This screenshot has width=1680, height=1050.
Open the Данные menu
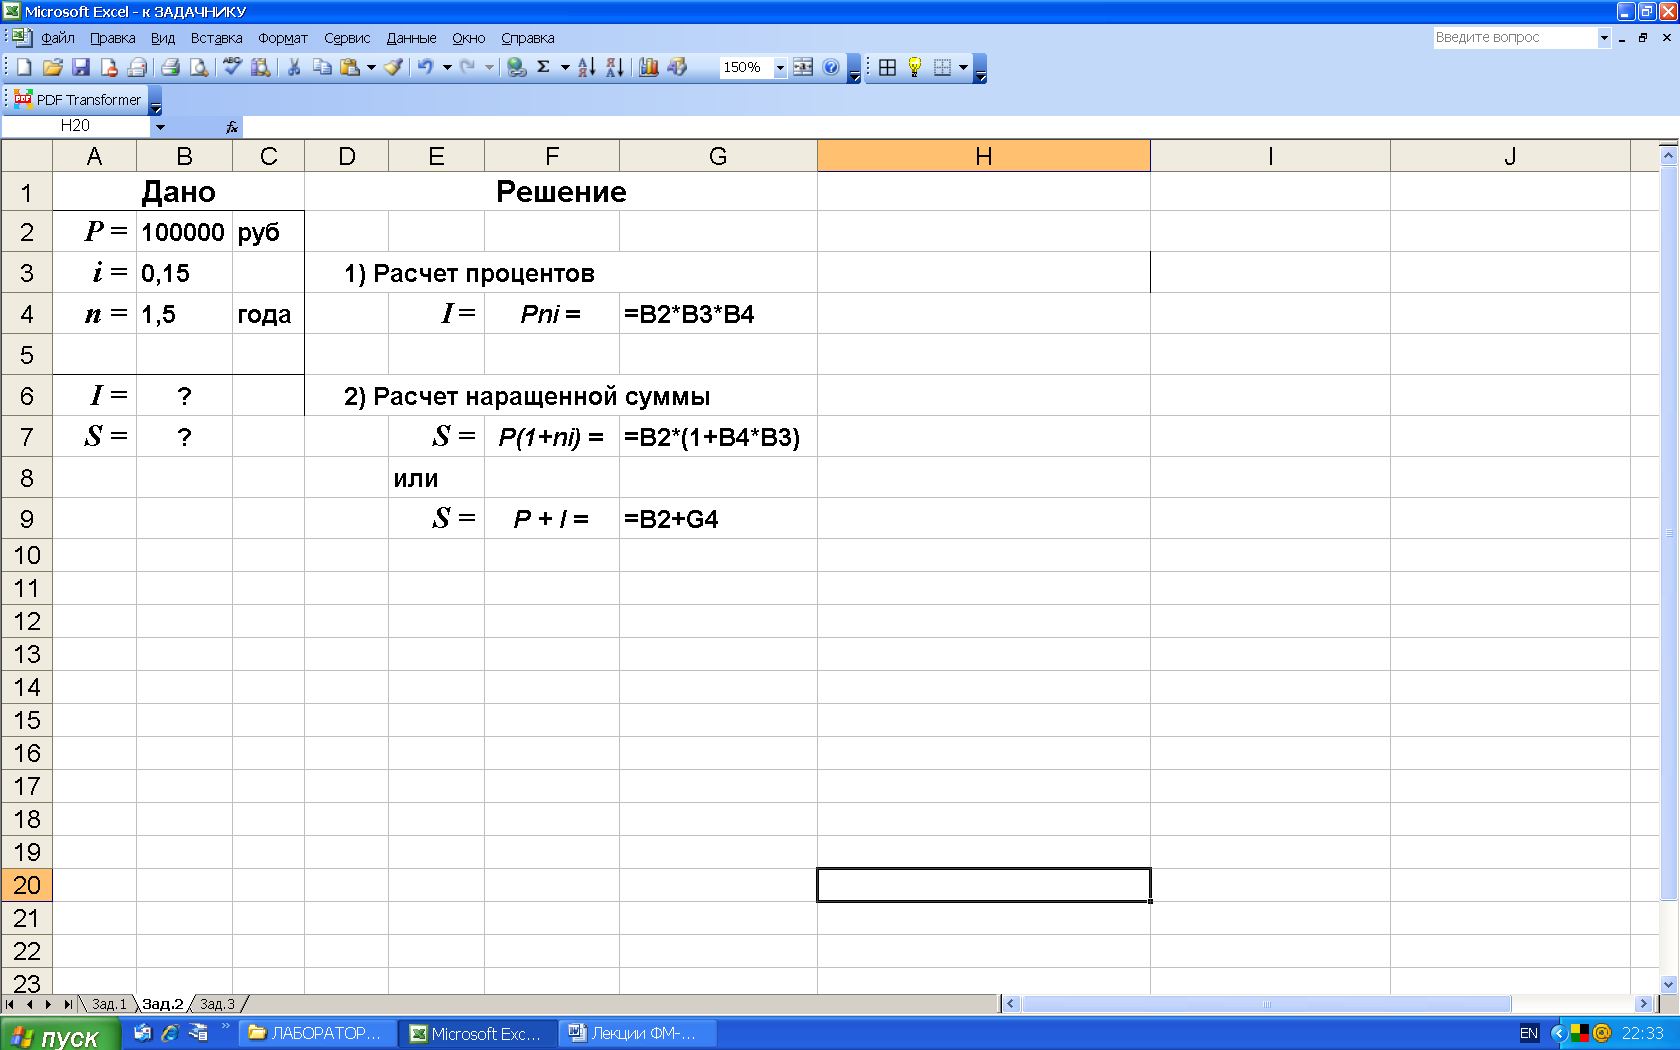pos(412,38)
